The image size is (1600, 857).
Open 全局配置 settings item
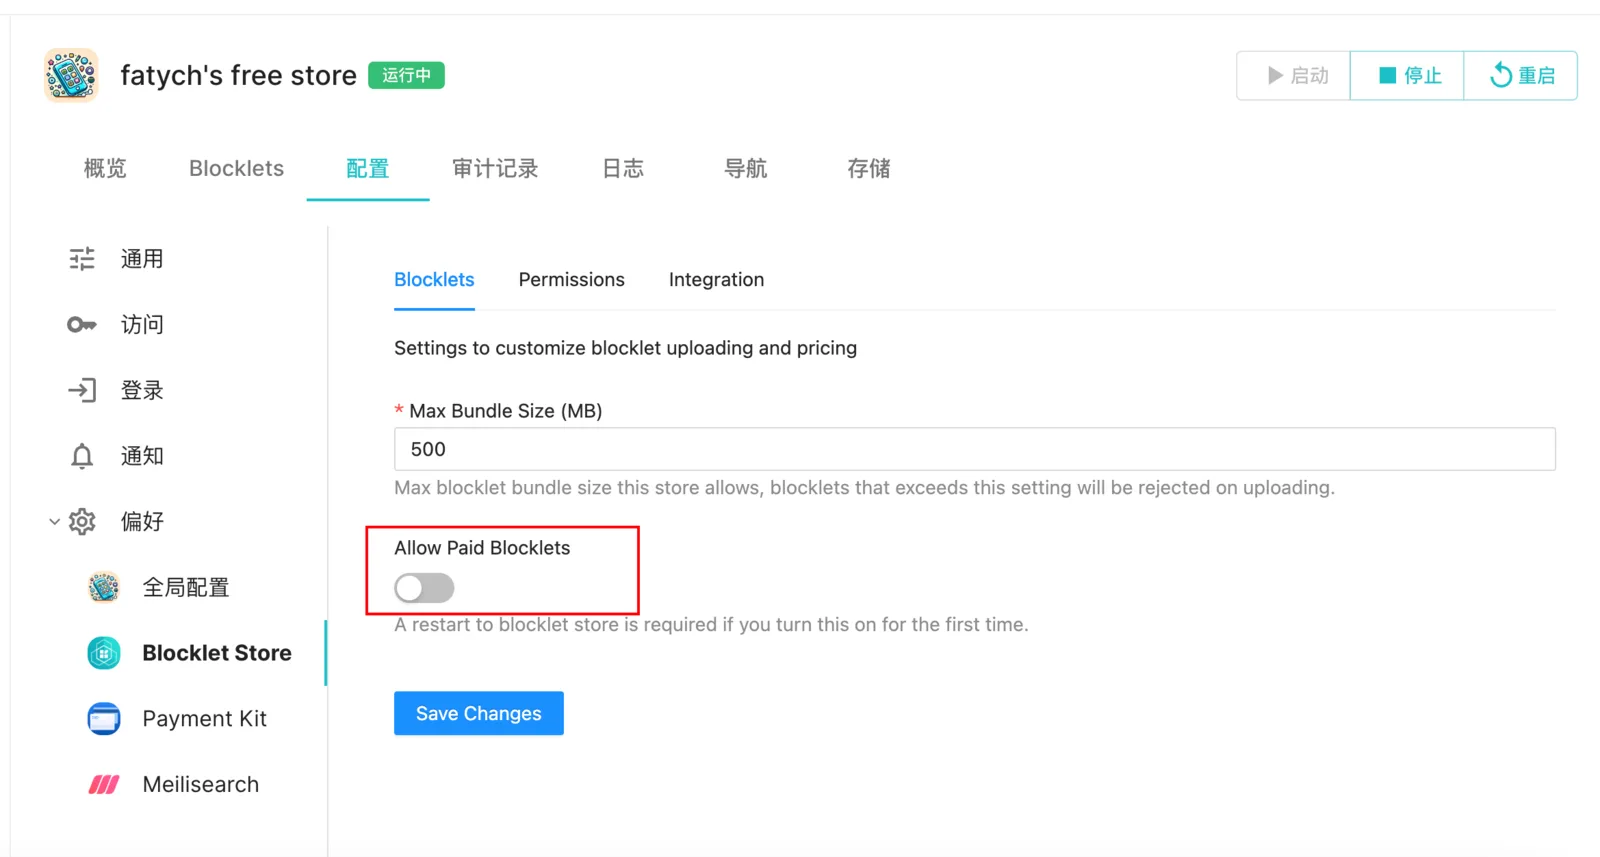coord(185,587)
